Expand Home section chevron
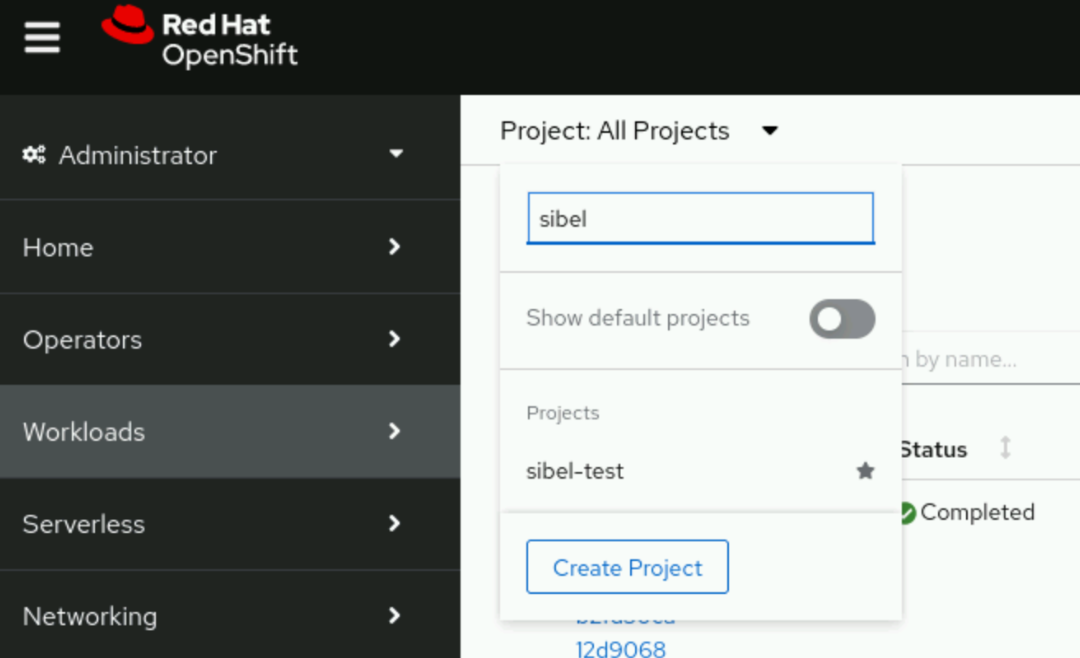1080x658 pixels. coord(394,247)
